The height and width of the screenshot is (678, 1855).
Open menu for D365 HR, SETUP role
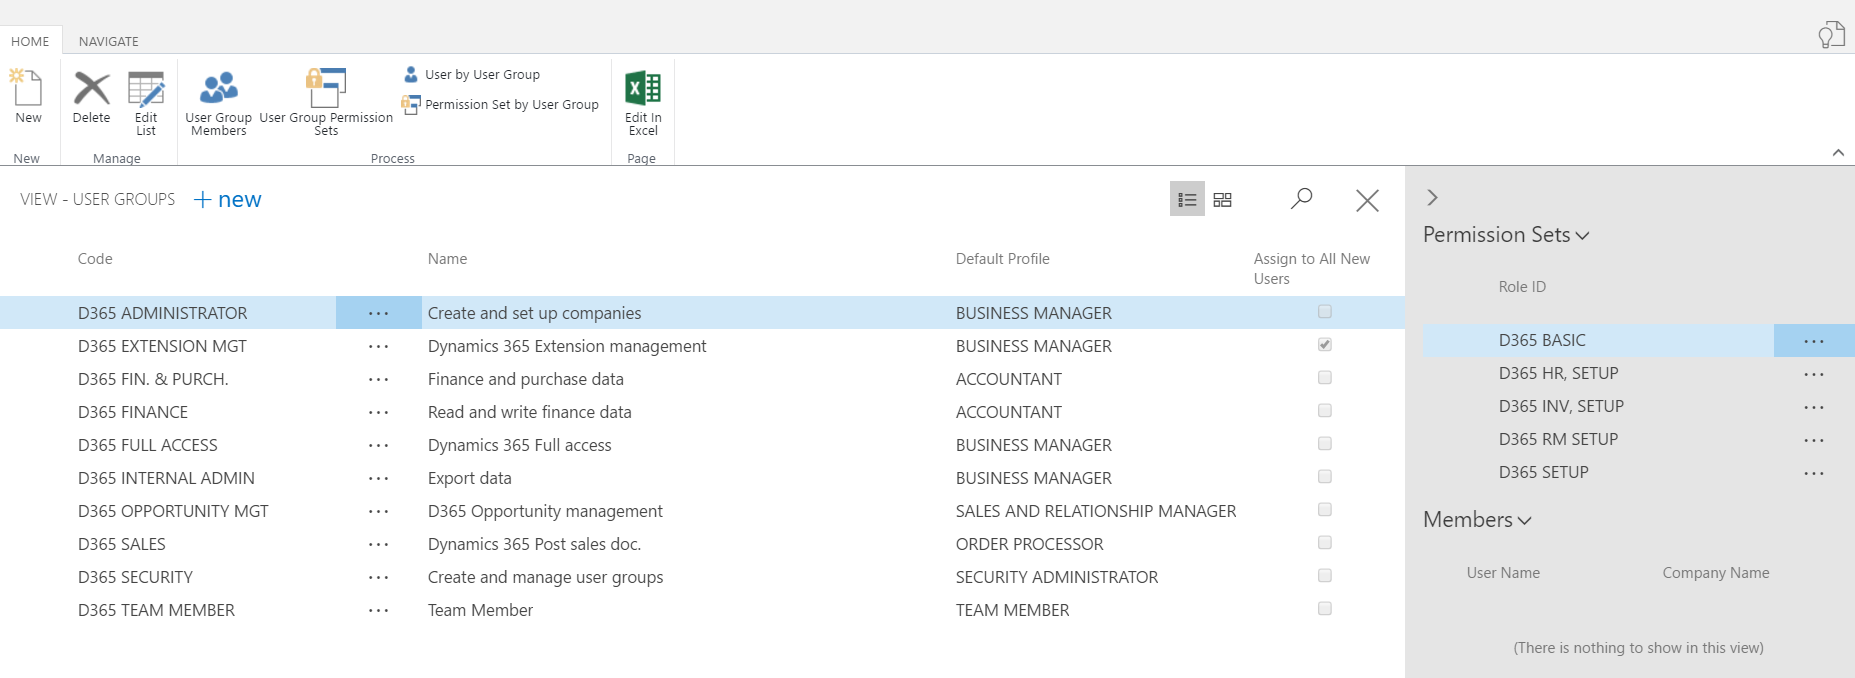click(1814, 374)
